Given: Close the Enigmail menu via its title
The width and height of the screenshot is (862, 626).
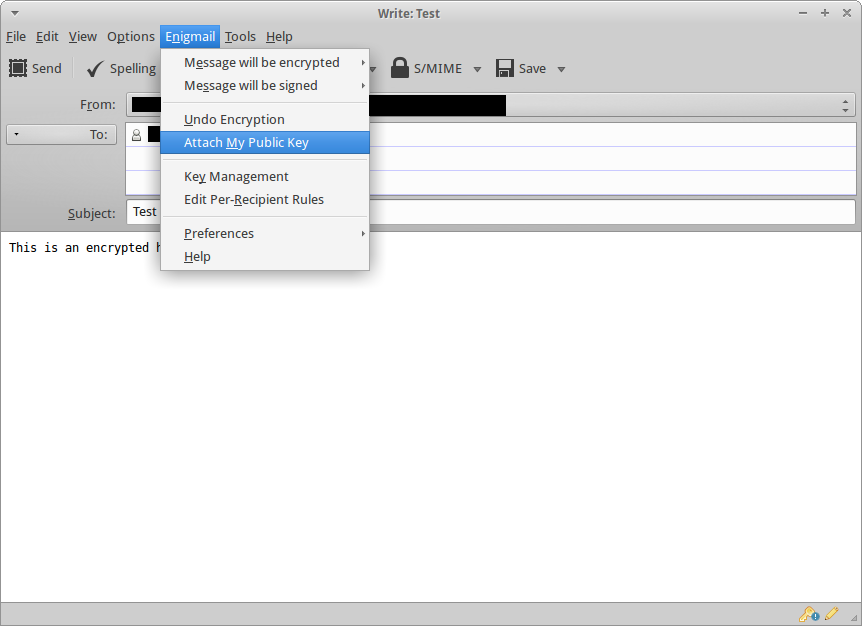Looking at the screenshot, I should point(190,37).
